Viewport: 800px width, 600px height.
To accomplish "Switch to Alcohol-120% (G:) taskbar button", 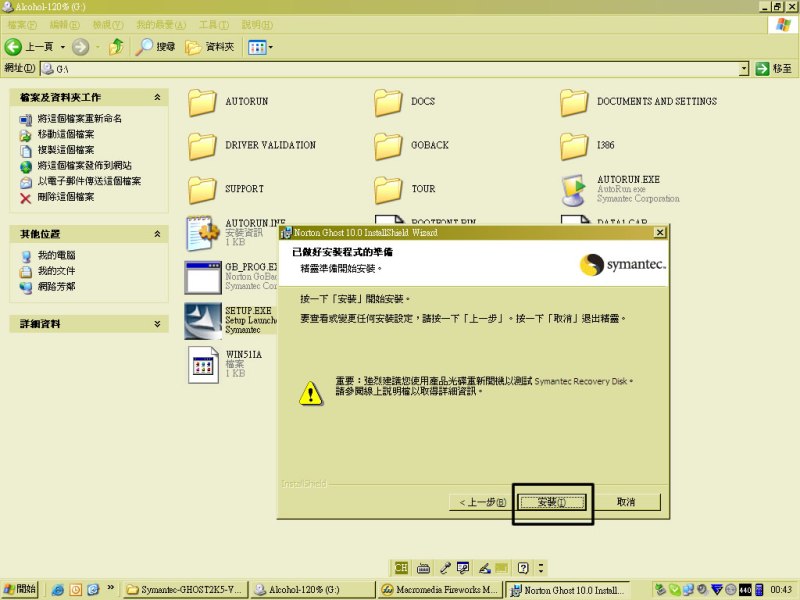I will (313, 590).
